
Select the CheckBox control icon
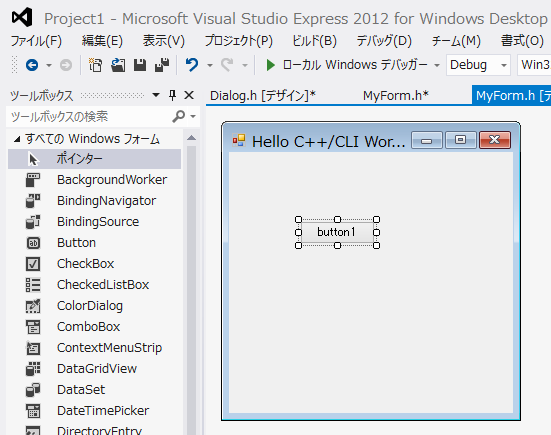(x=33, y=264)
